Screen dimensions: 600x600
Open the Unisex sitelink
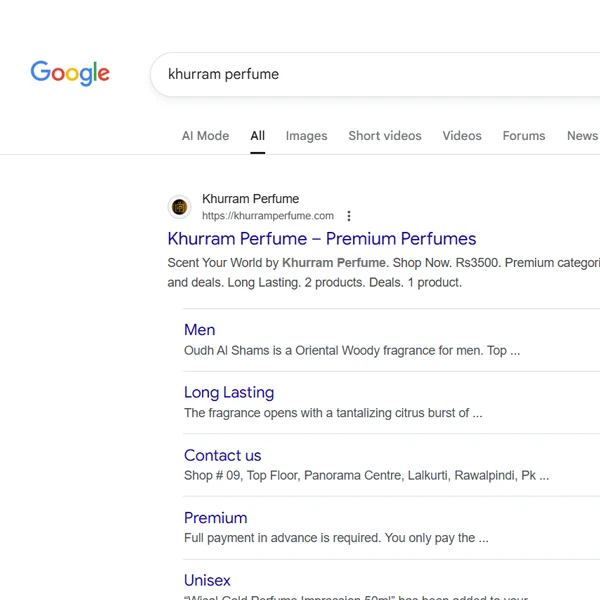[207, 580]
